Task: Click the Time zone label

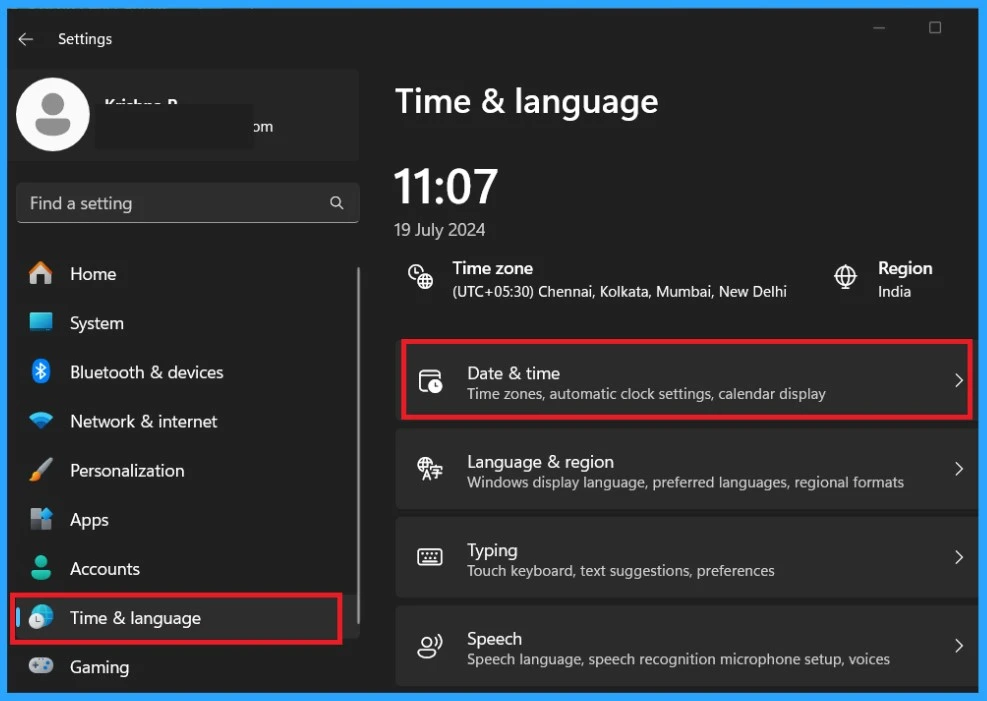Action: [493, 268]
